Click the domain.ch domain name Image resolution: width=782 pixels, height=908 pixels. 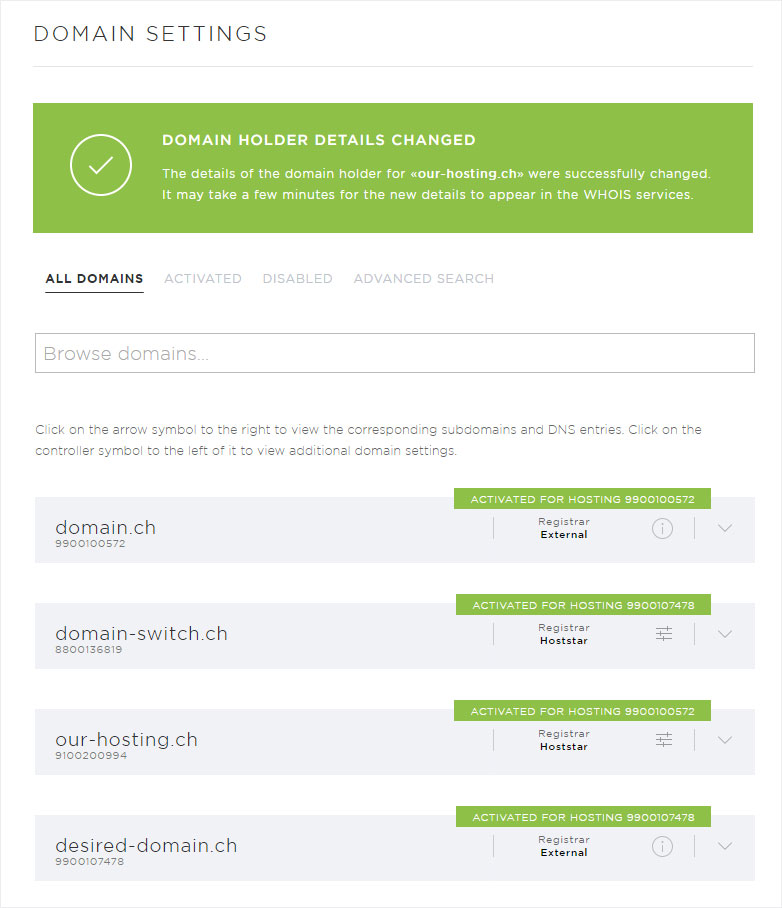click(x=105, y=527)
